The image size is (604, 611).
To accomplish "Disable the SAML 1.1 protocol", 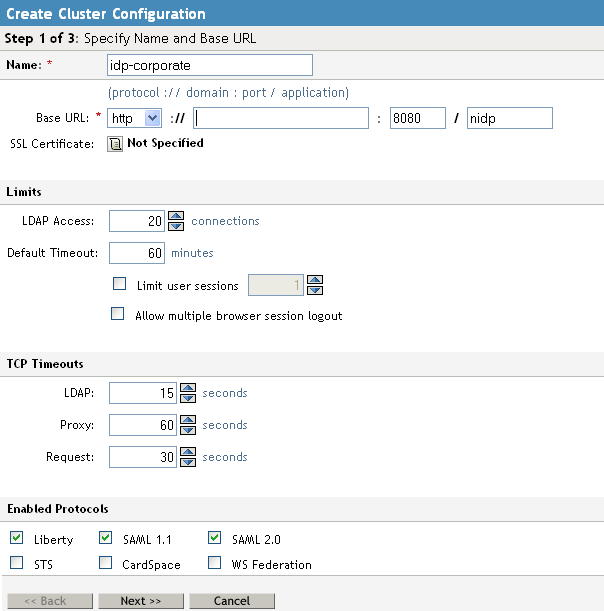I will 106,538.
